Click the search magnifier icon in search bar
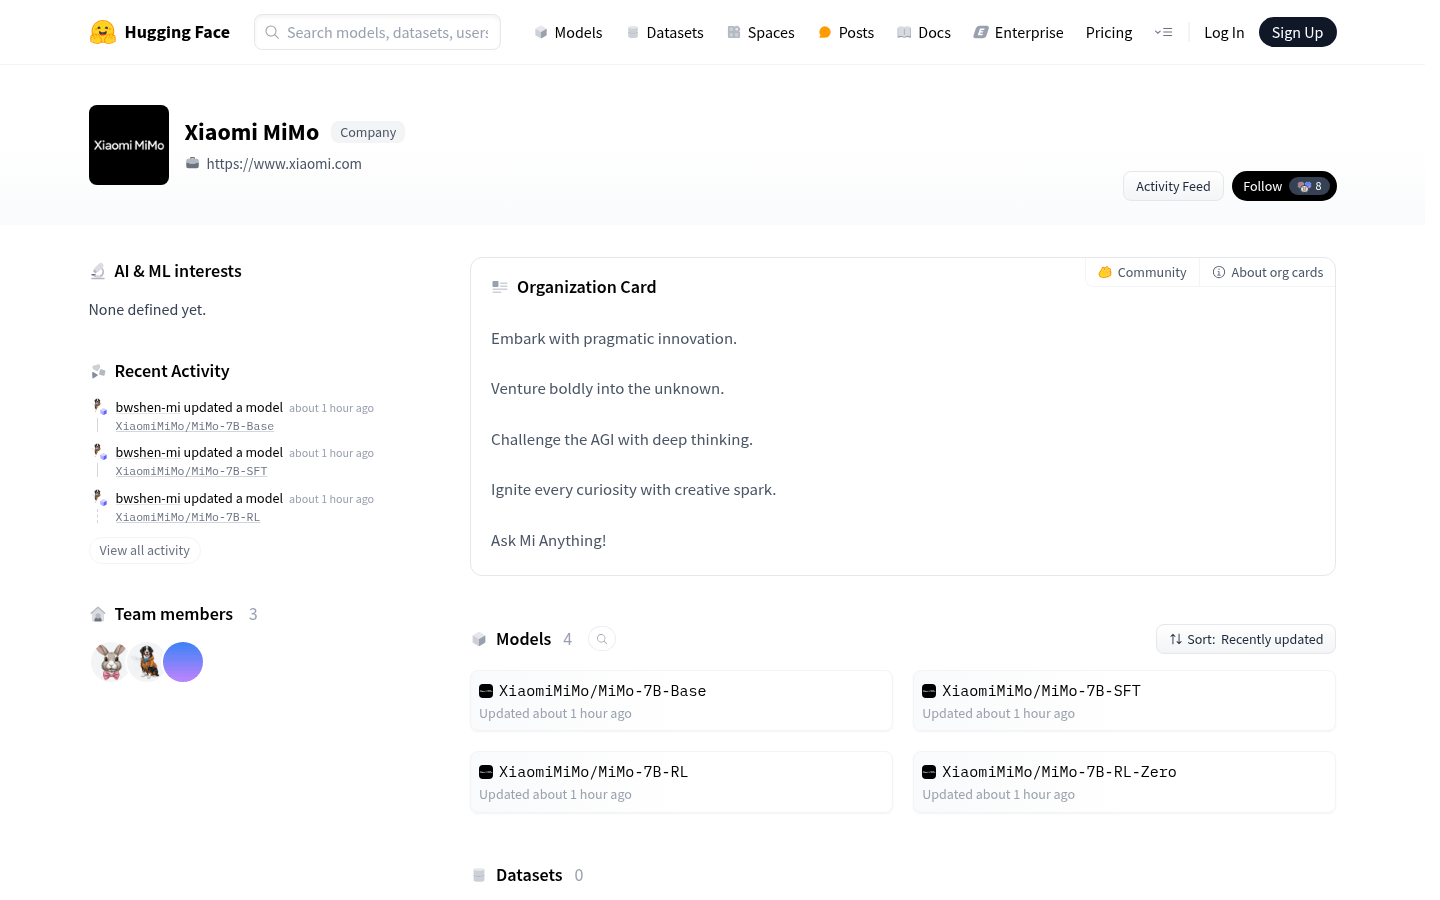 pyautogui.click(x=272, y=32)
